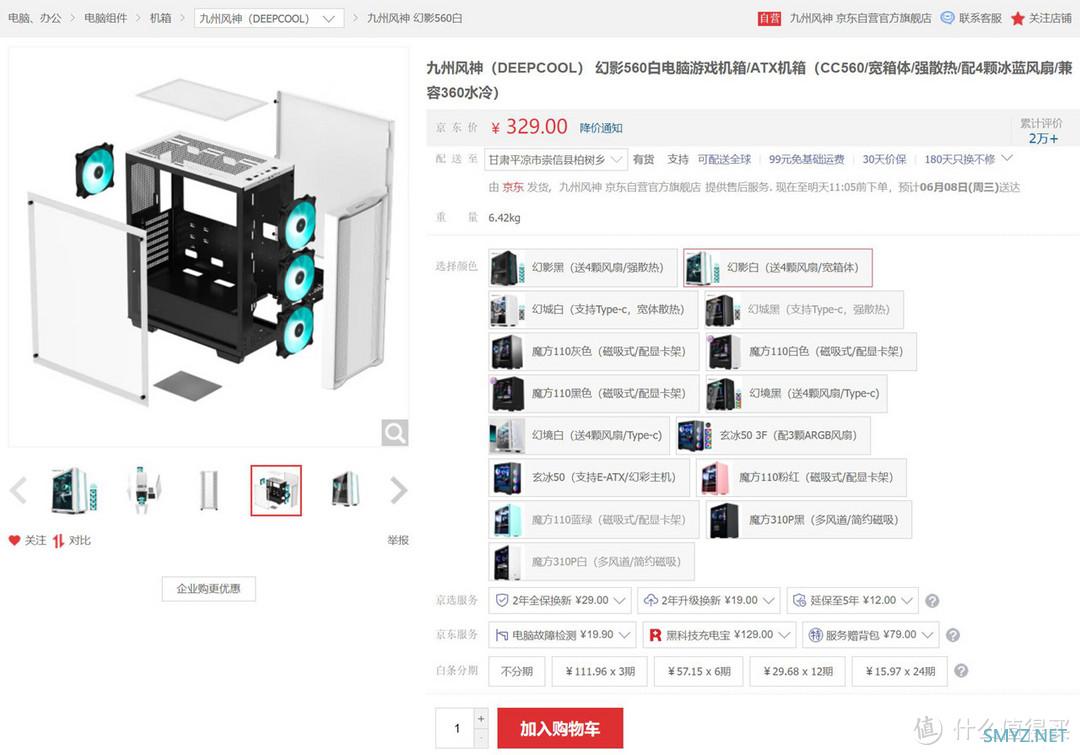Choose 幻城白 (支持Type-c) option
Viewport: 1080px width, 755px height.
(x=592, y=309)
